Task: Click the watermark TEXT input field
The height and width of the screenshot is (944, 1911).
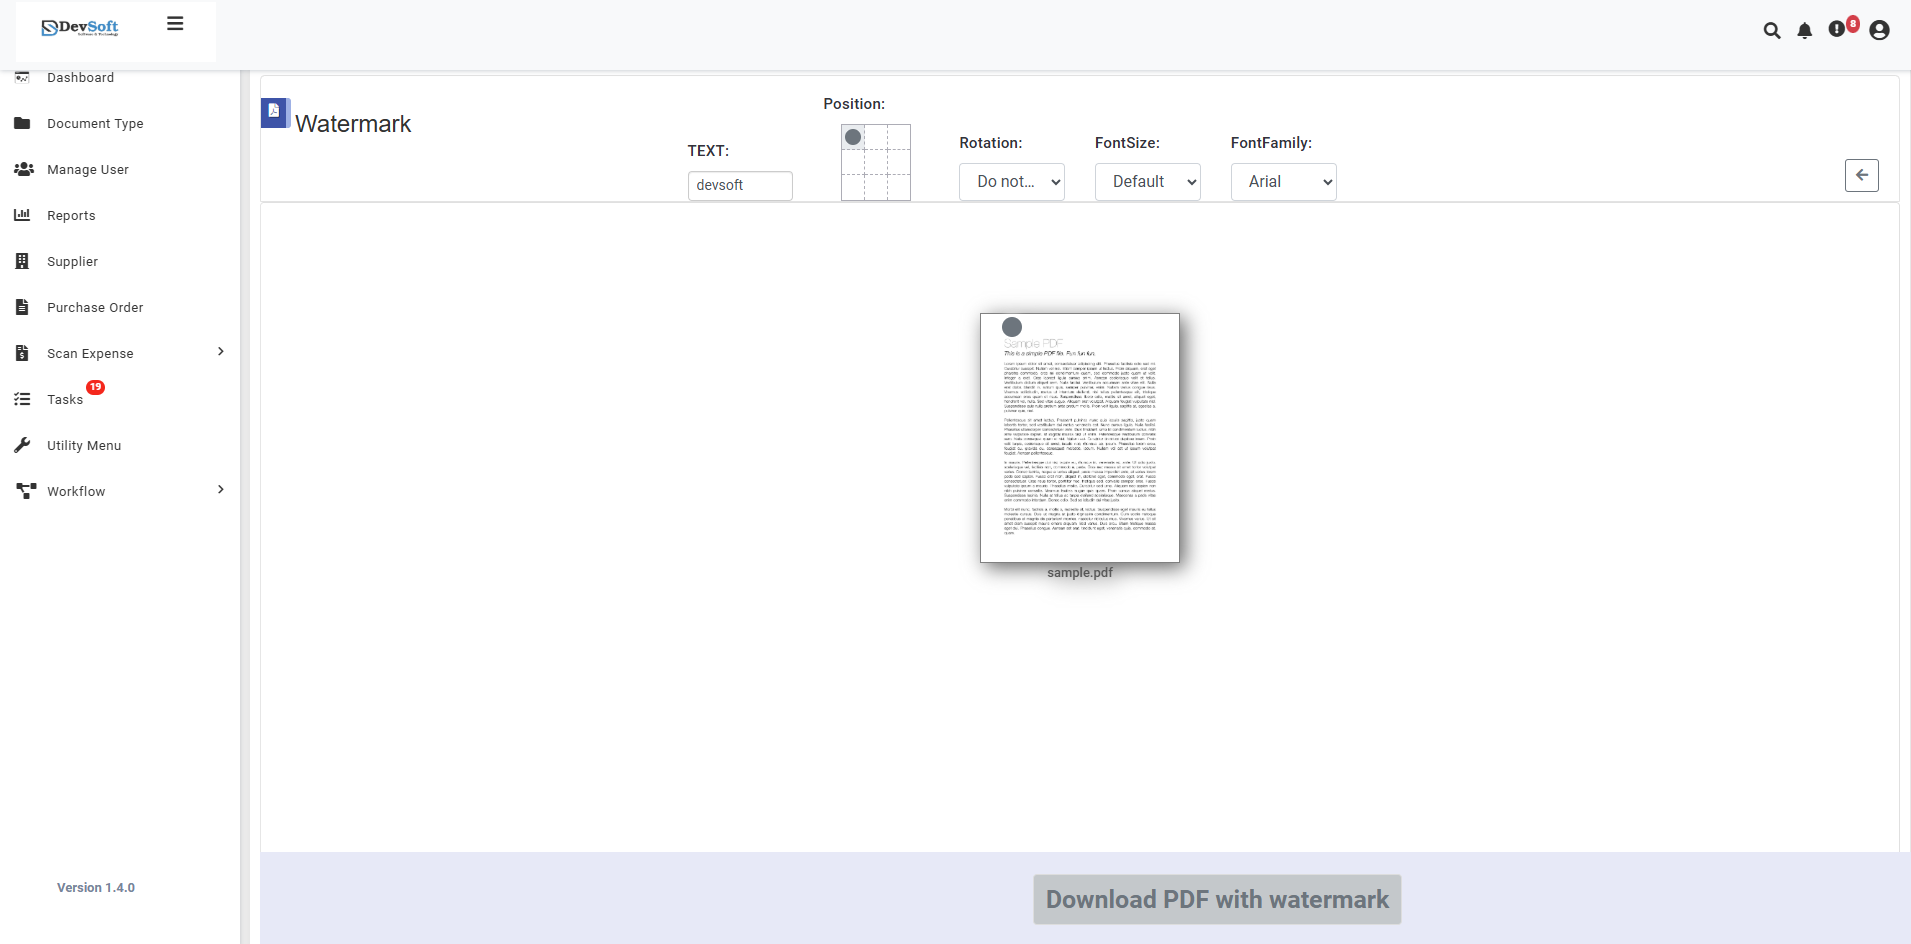Action: coord(740,186)
